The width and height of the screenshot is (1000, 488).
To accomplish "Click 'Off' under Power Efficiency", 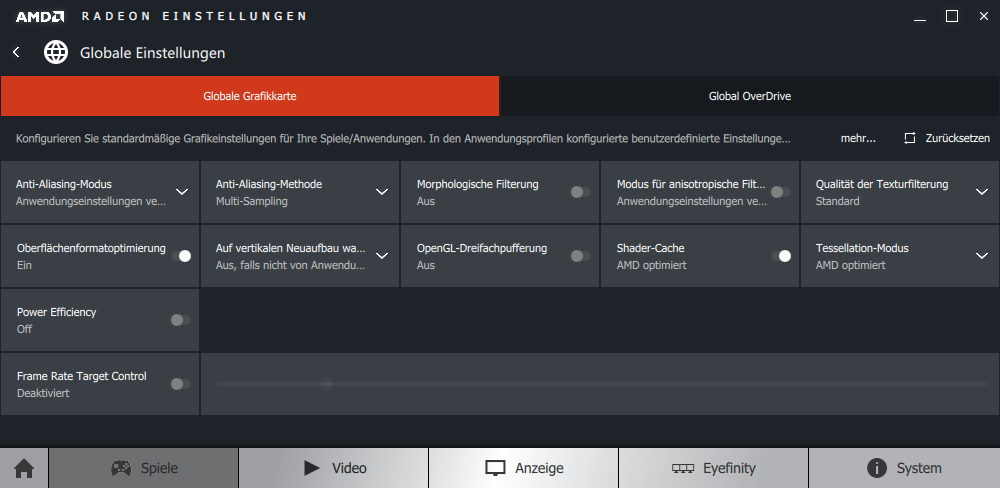I will click(24, 329).
